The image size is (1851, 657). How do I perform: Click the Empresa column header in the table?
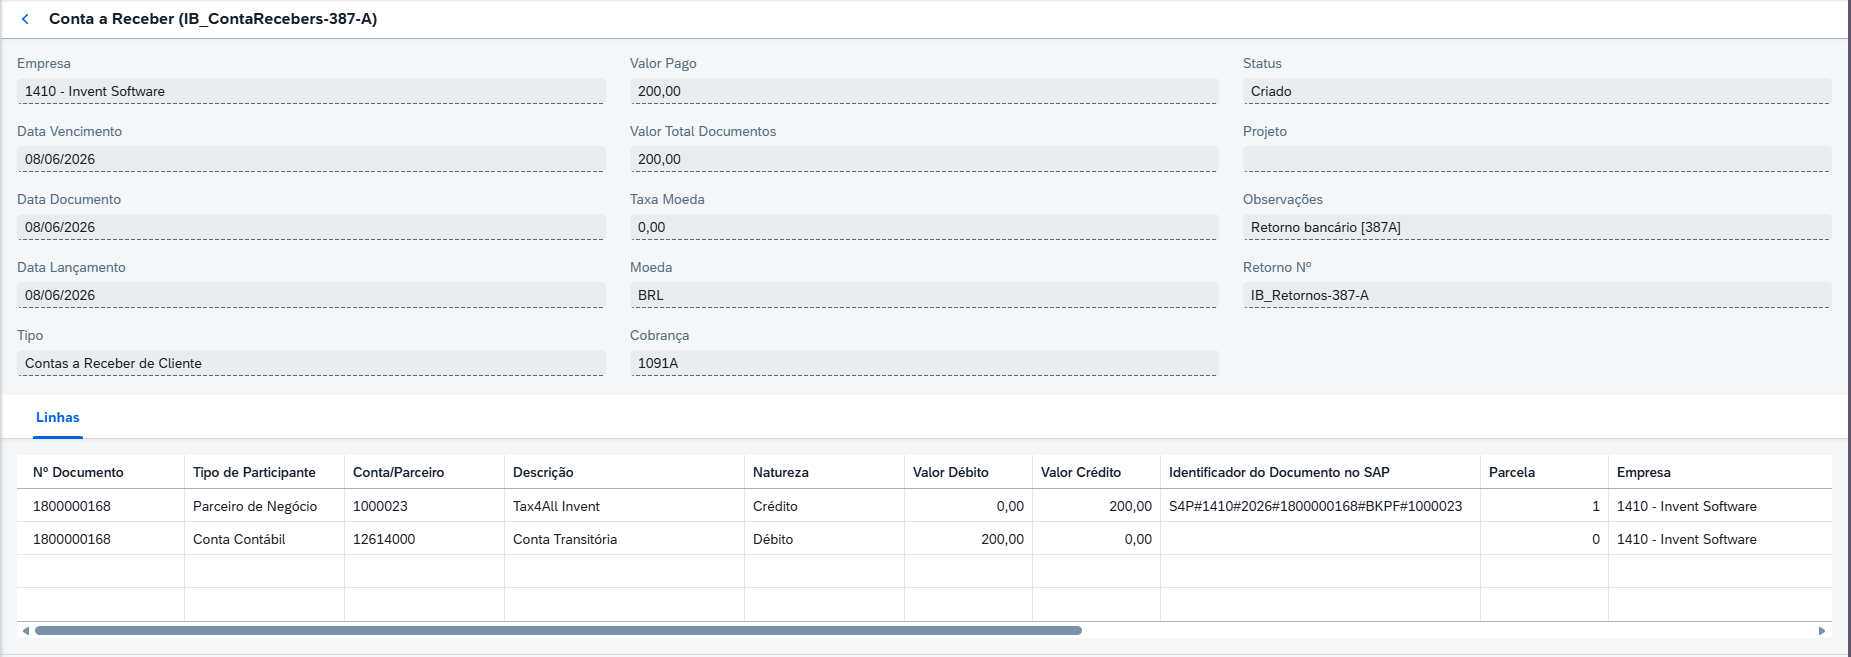coord(1720,472)
